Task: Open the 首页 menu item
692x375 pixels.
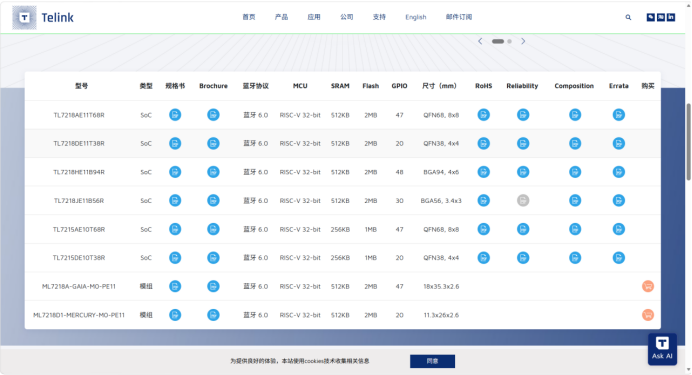Action: click(249, 17)
